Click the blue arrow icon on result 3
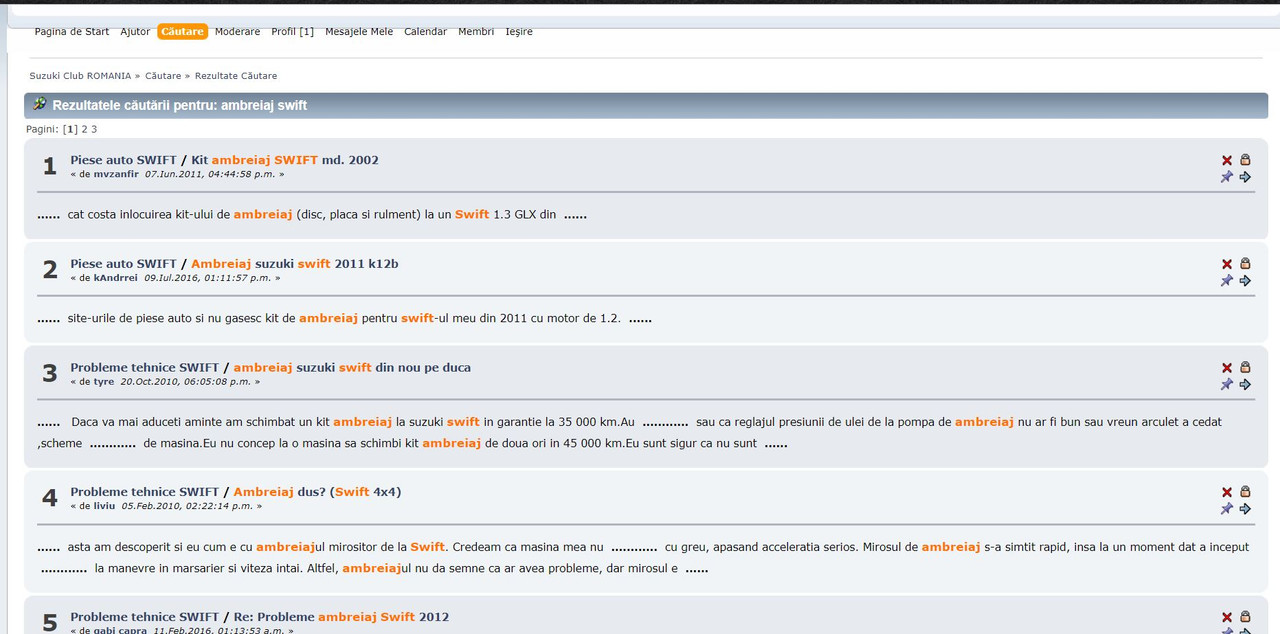The width and height of the screenshot is (1280, 634). pyautogui.click(x=1245, y=385)
